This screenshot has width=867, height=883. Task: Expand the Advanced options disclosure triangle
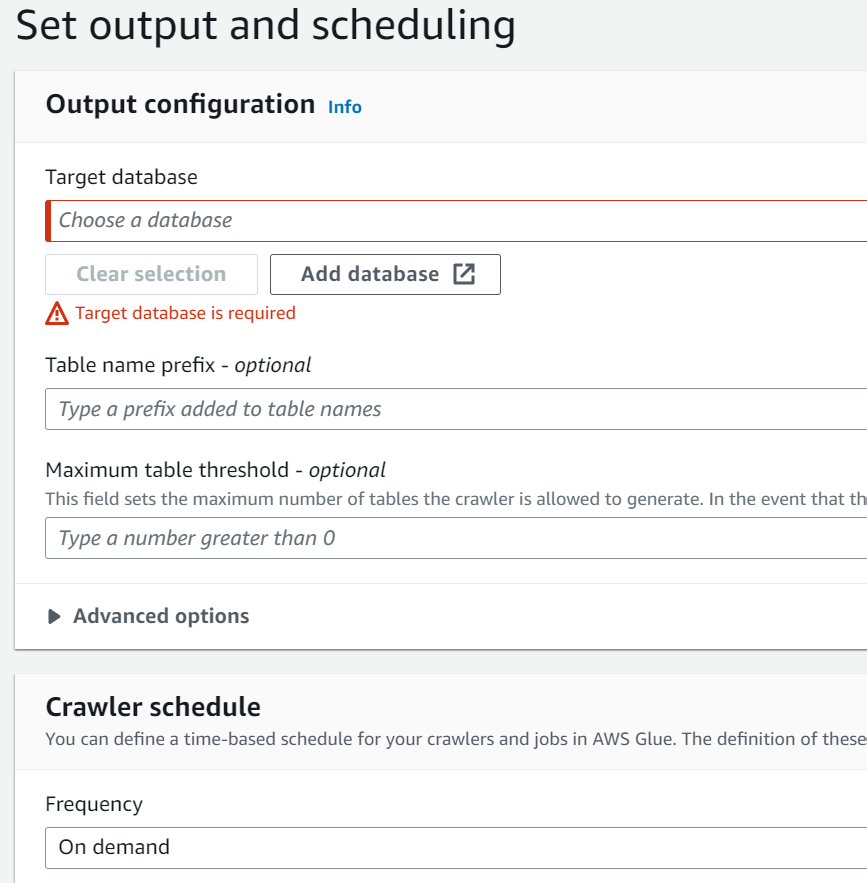click(54, 617)
